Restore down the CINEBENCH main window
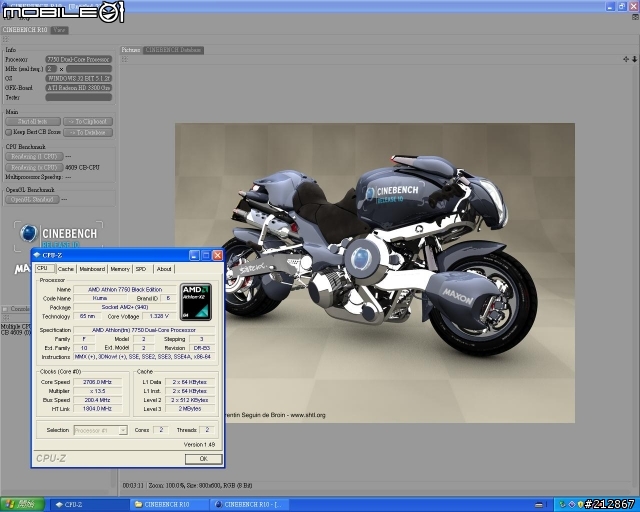The width and height of the screenshot is (640, 512). 622,6
